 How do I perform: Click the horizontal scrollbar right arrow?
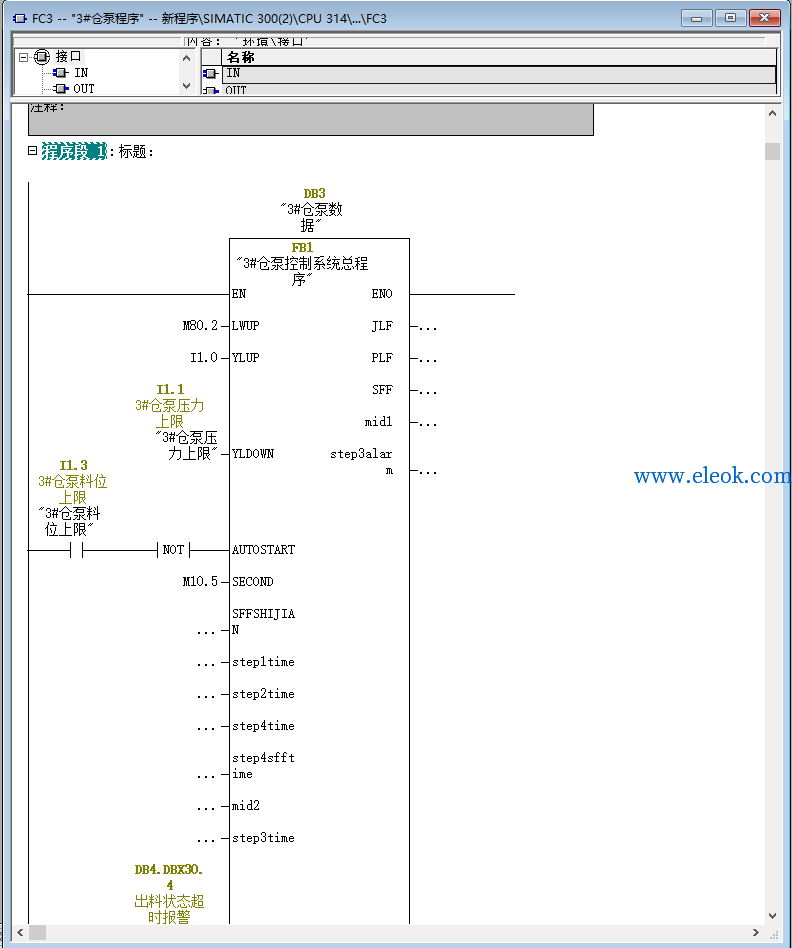(755, 932)
